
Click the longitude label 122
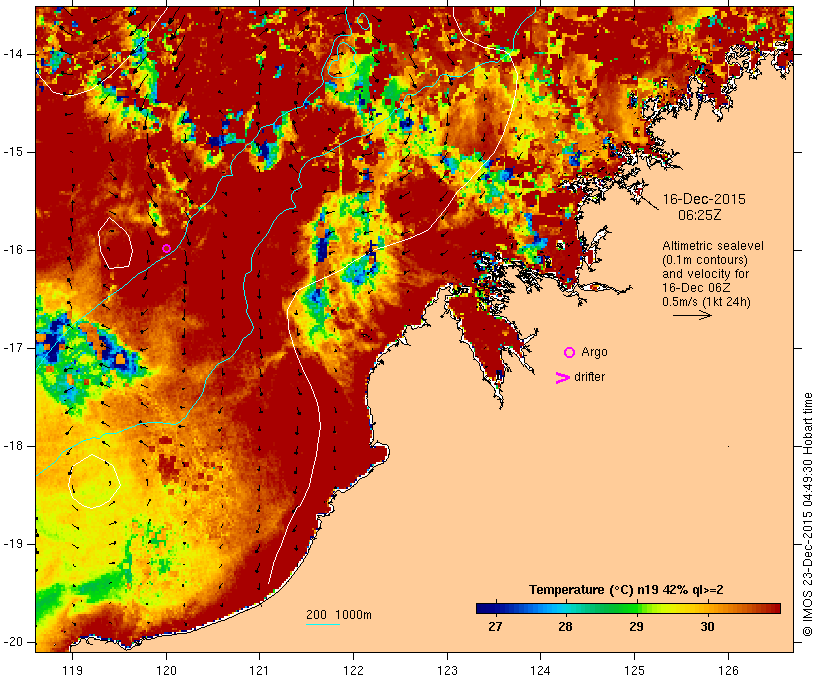pos(354,670)
